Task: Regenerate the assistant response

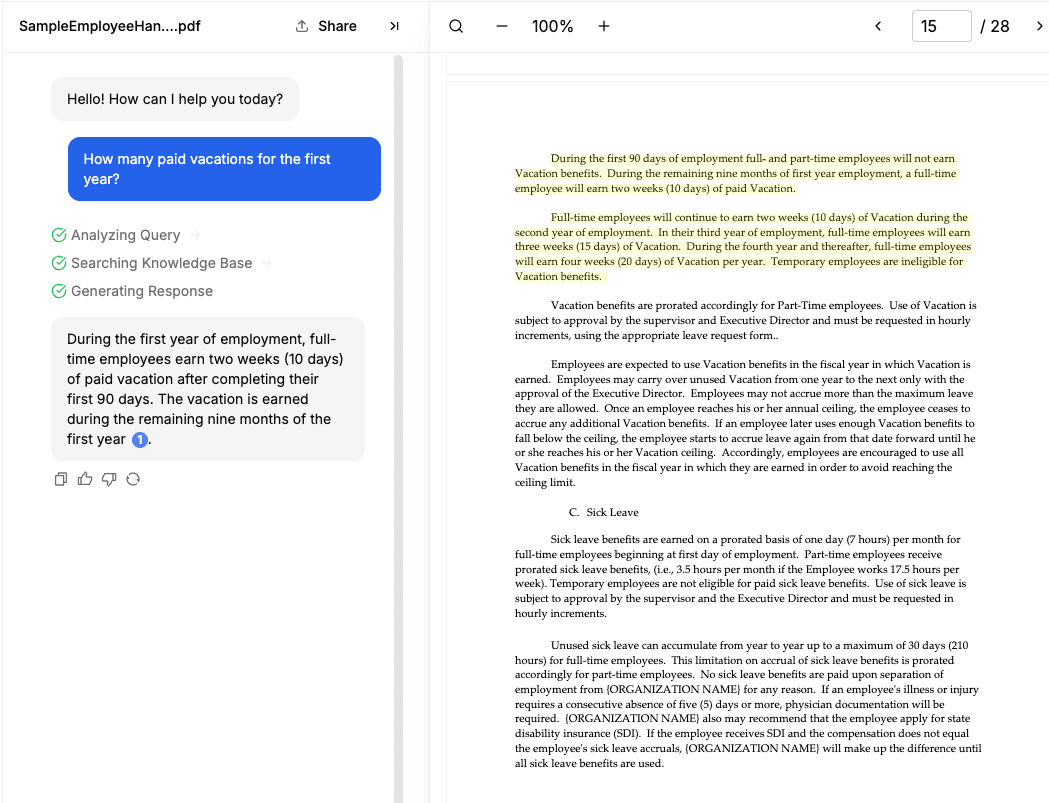Action: click(x=133, y=479)
